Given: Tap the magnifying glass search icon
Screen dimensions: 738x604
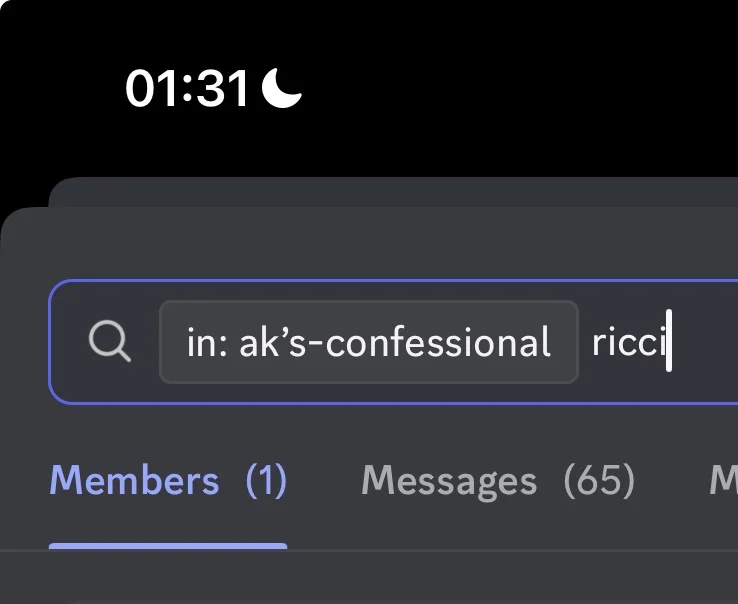Looking at the screenshot, I should click(x=110, y=341).
